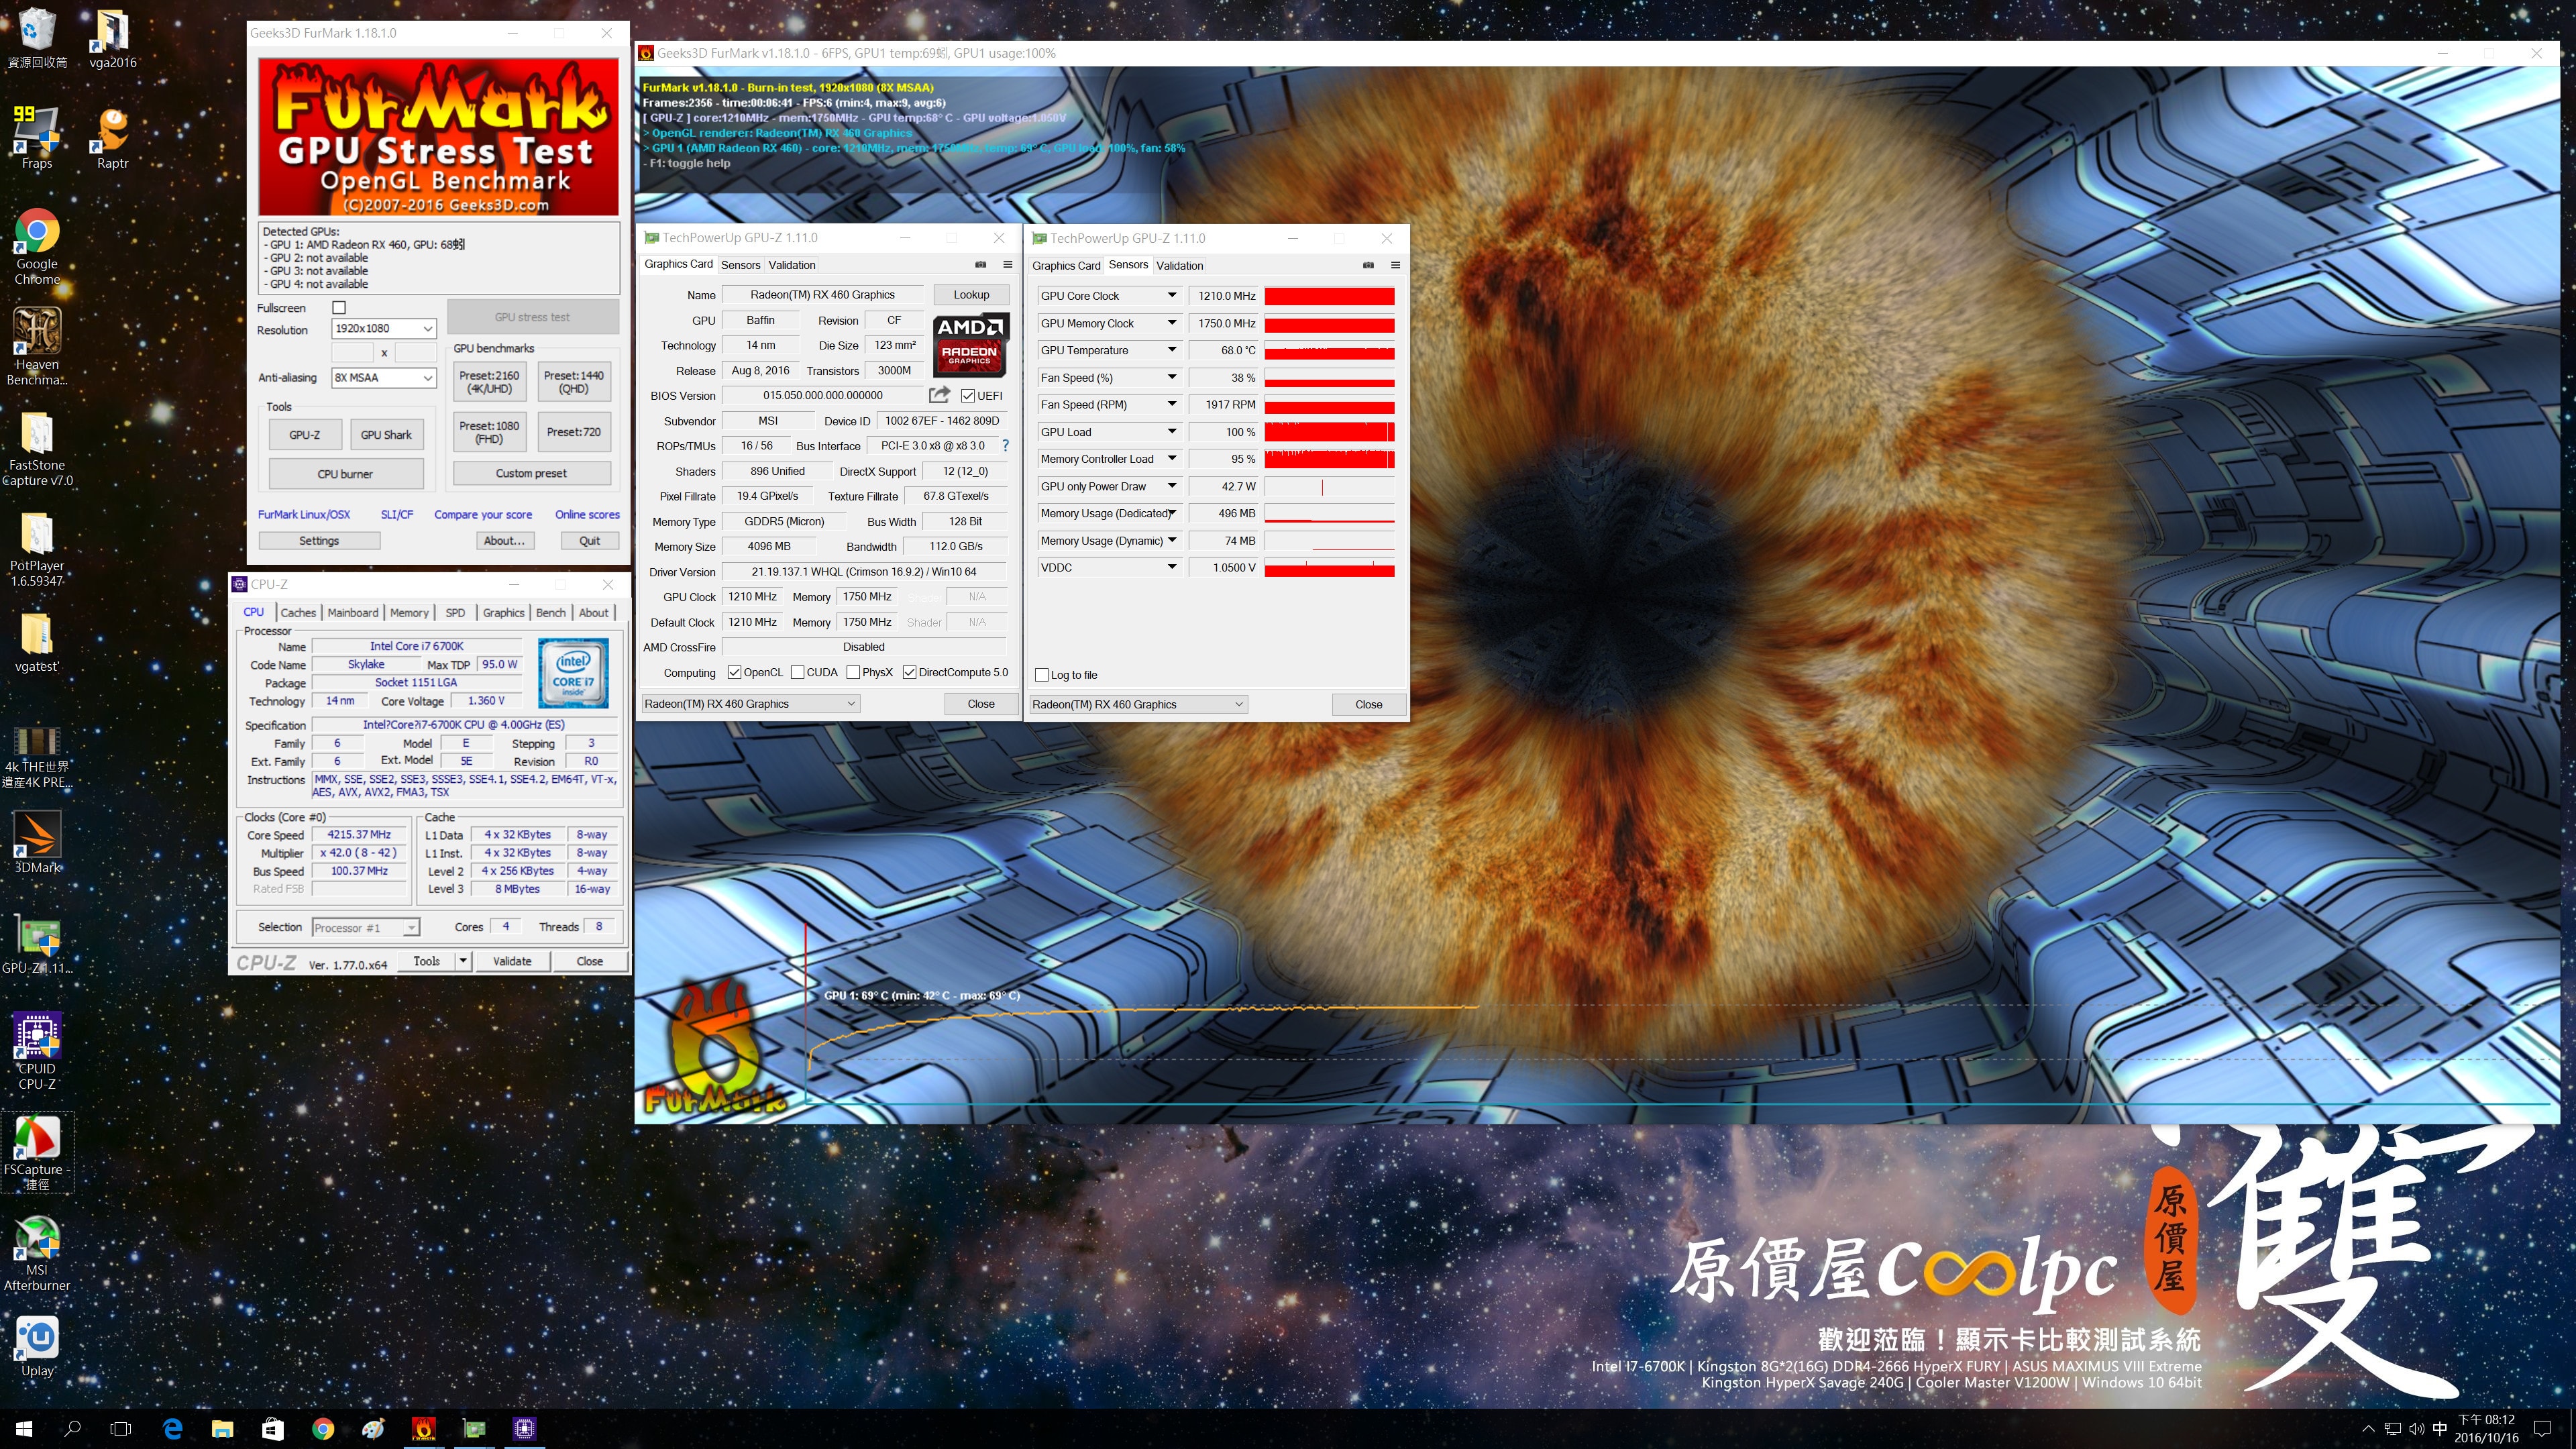The height and width of the screenshot is (1449, 2576).
Task: Switch to the Caches tab in CPU-Z
Action: point(298,613)
